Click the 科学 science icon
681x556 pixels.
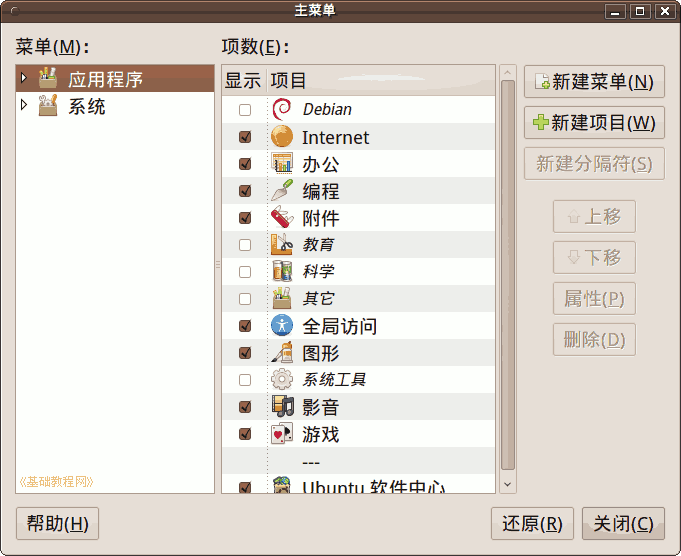pyautogui.click(x=281, y=271)
